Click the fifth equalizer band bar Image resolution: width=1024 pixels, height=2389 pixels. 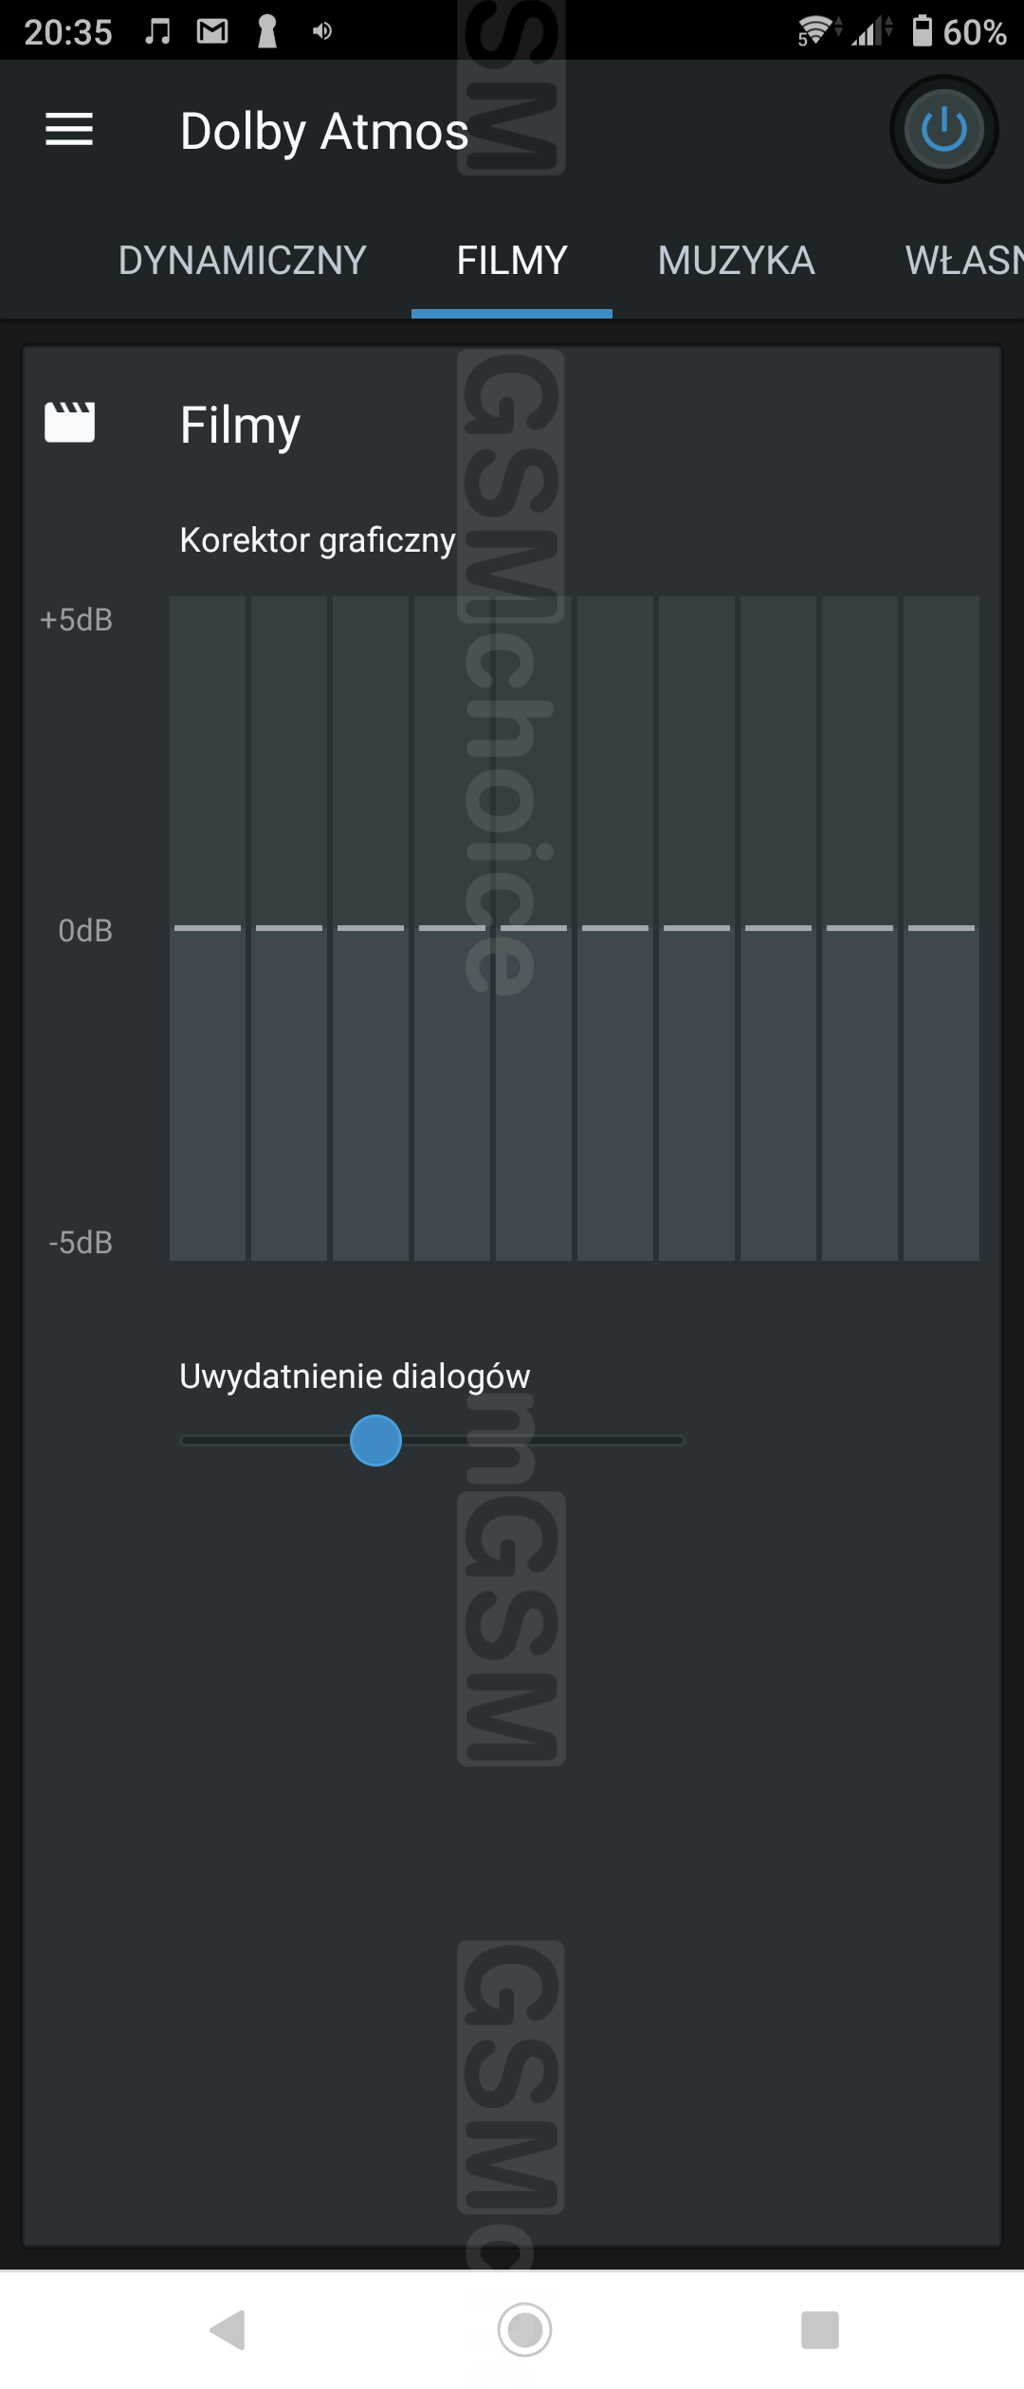(x=534, y=928)
